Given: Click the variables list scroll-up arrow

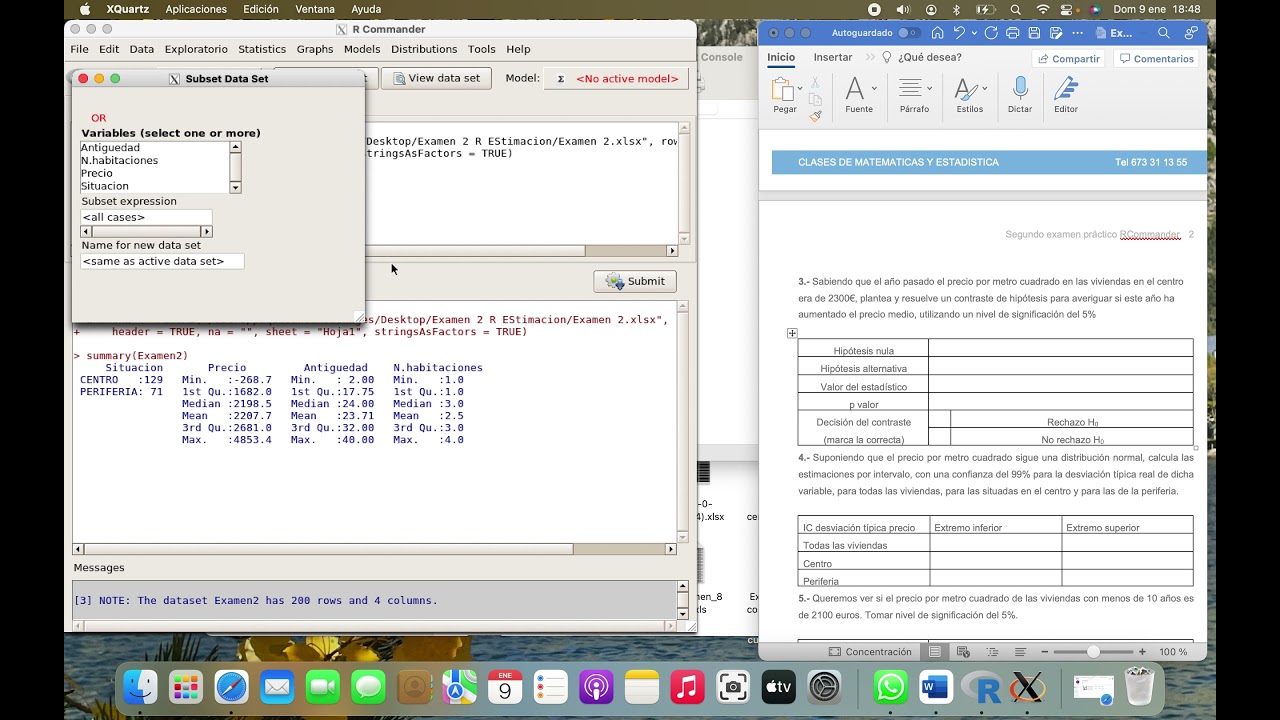Looking at the screenshot, I should [235, 147].
